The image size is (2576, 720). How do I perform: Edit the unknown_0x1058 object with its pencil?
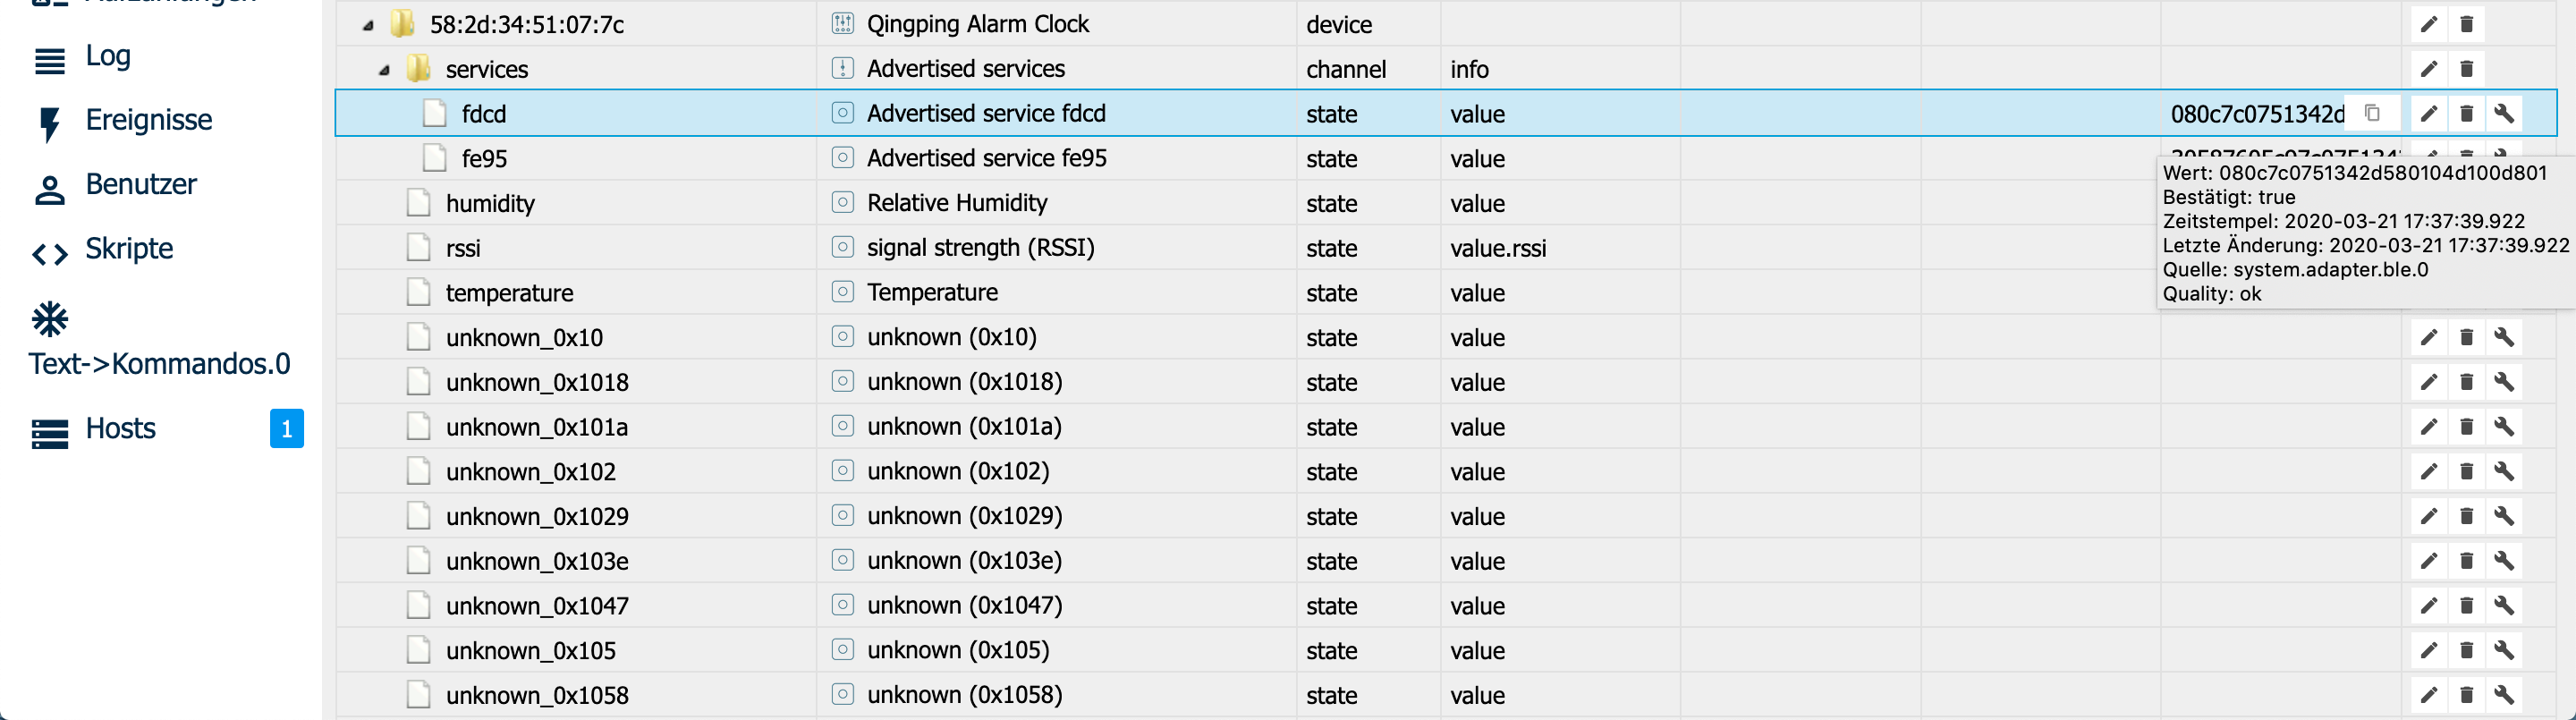coord(2428,695)
